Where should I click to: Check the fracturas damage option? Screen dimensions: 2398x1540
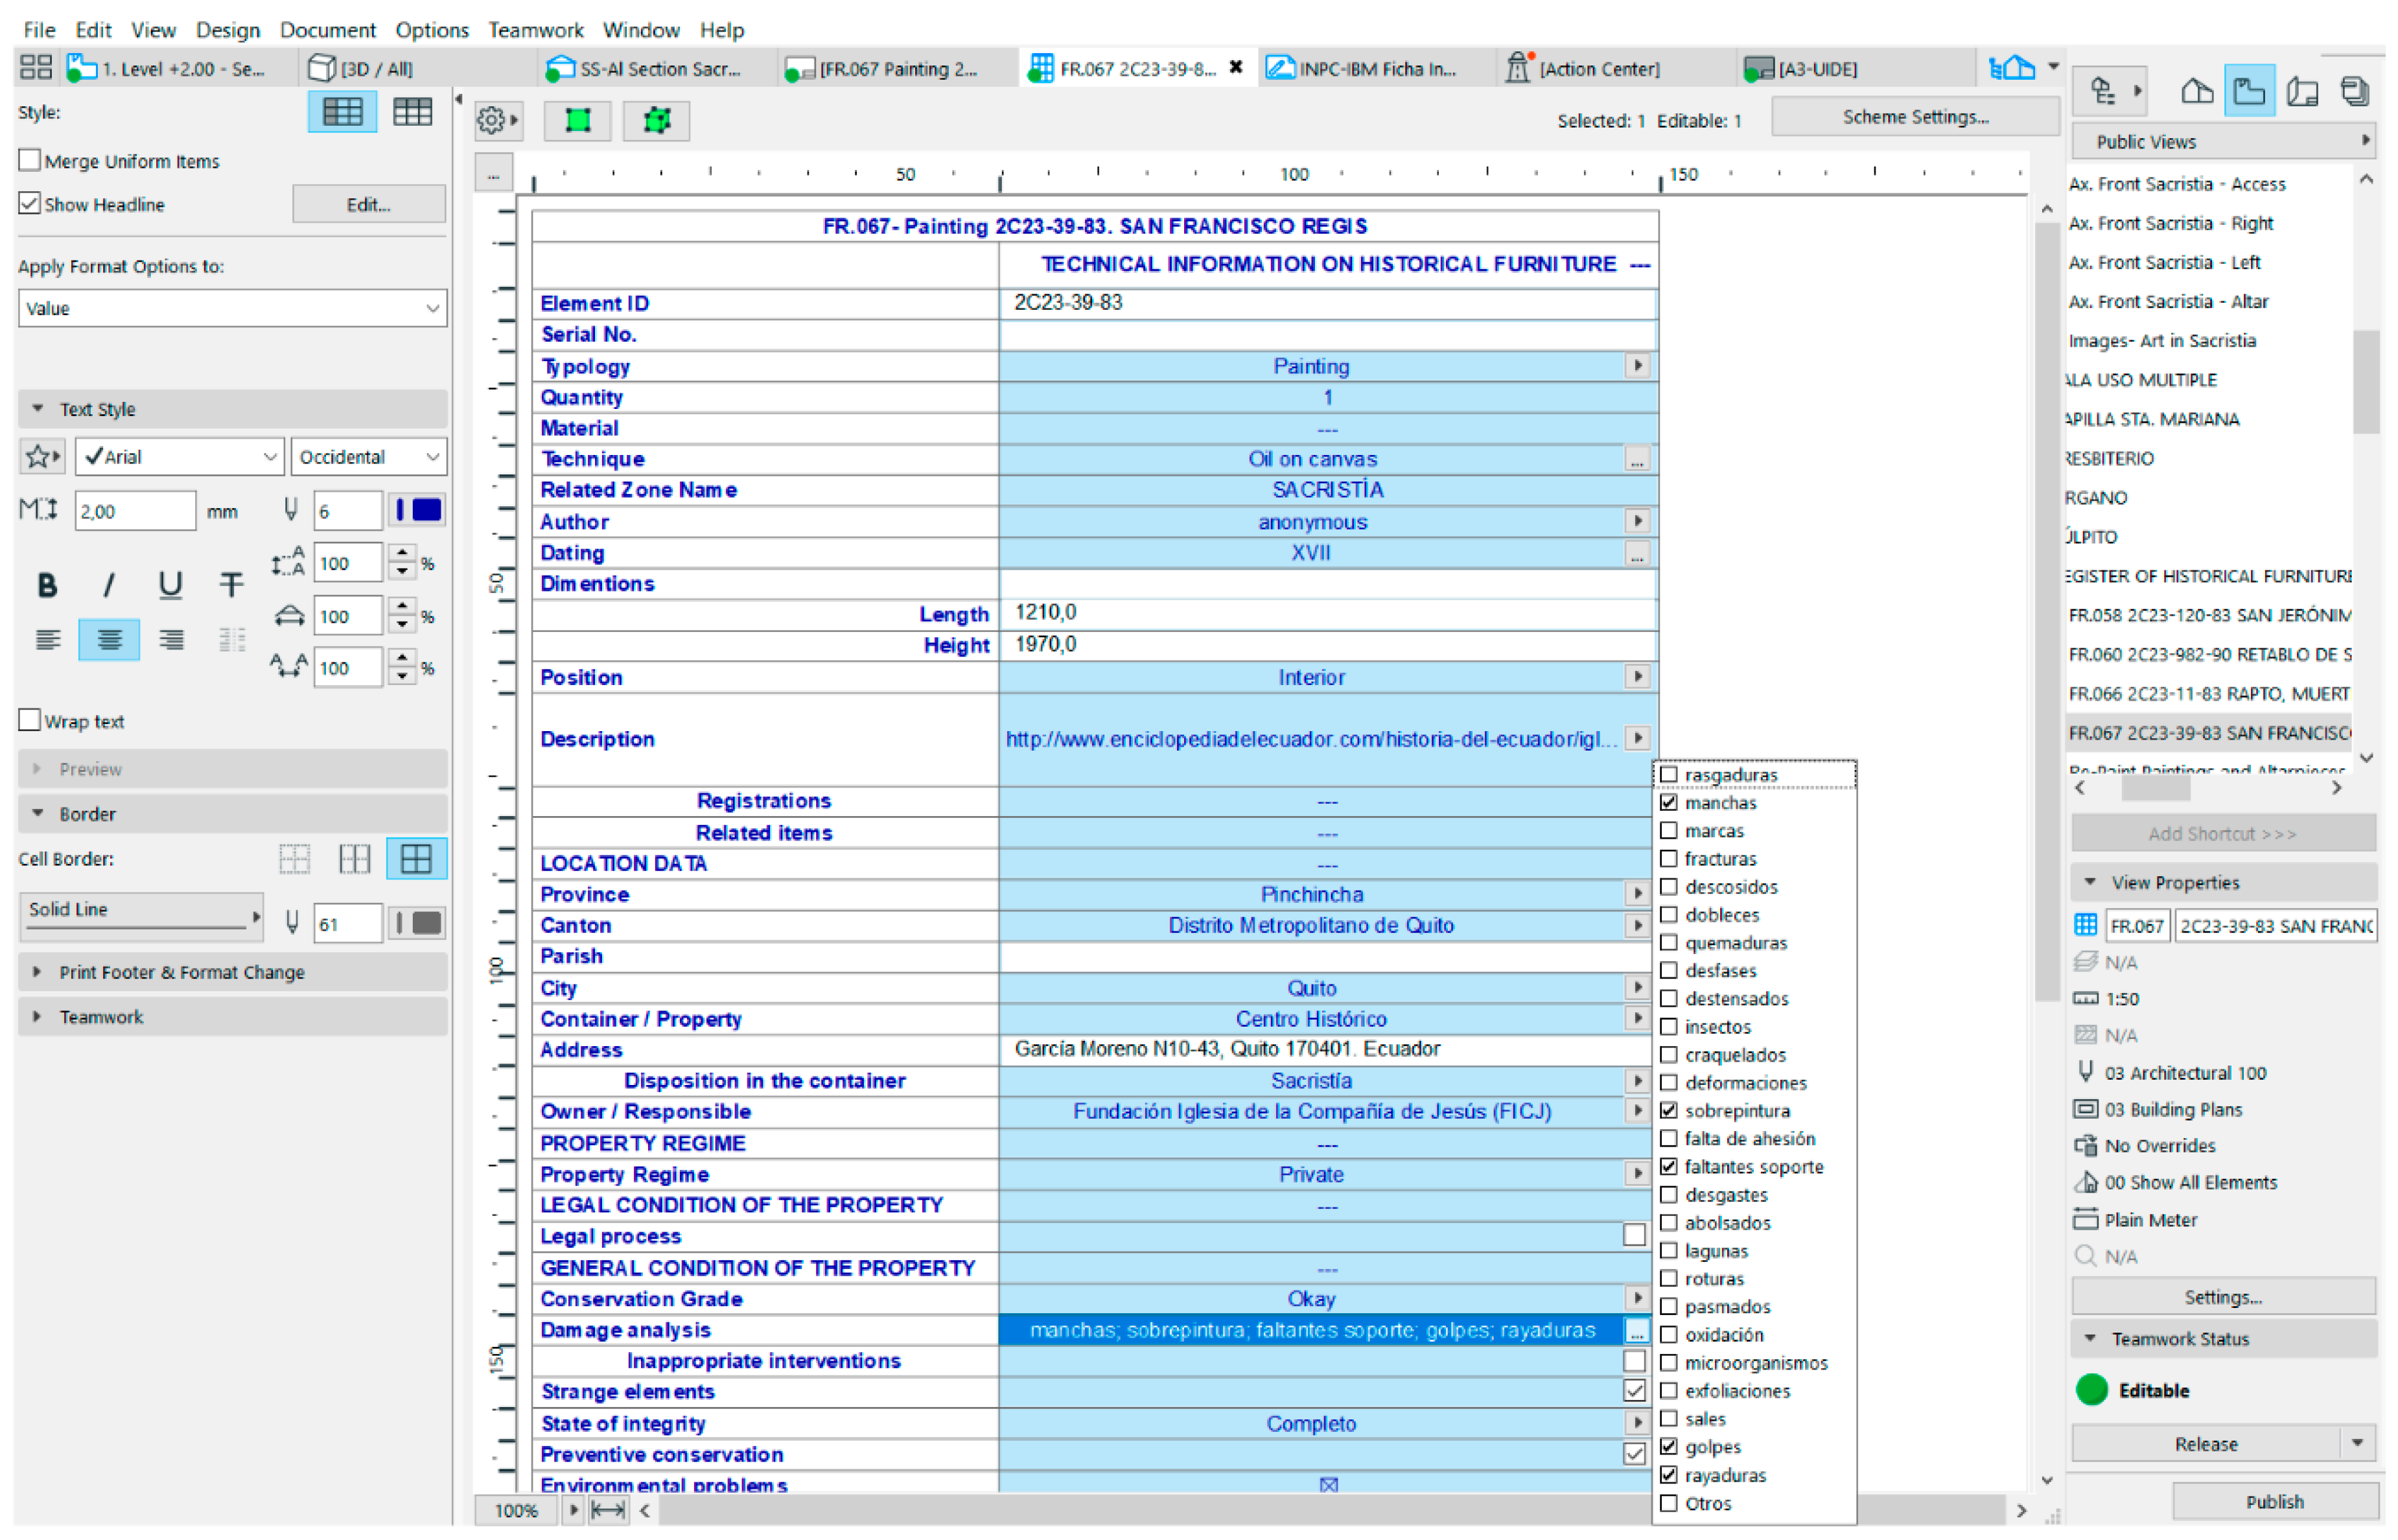tap(1670, 860)
